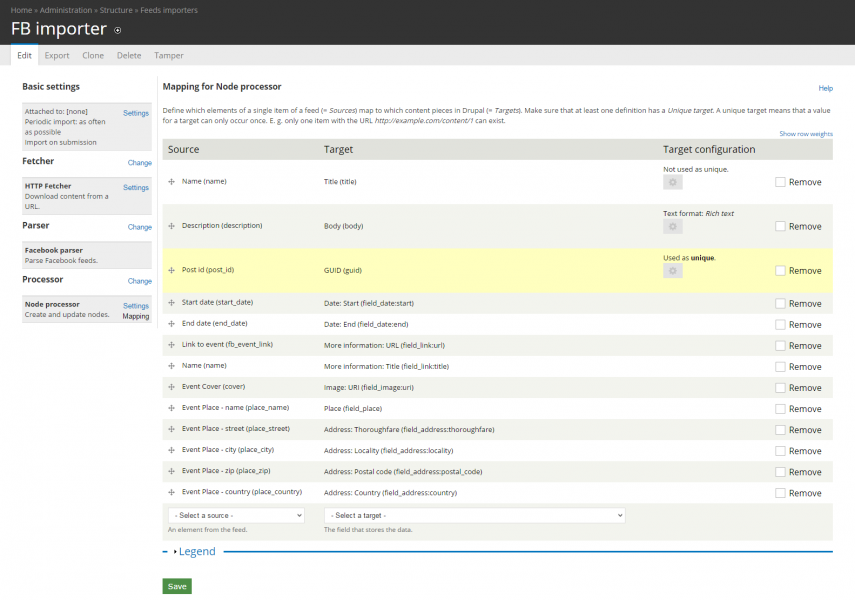Screen dimensions: 855x600
Task: Click Show row weights link
Action: [806, 134]
